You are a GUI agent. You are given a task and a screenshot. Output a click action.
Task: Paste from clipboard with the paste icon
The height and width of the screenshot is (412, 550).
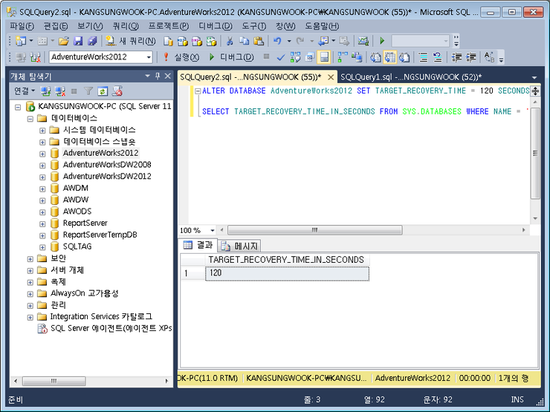[259, 41]
